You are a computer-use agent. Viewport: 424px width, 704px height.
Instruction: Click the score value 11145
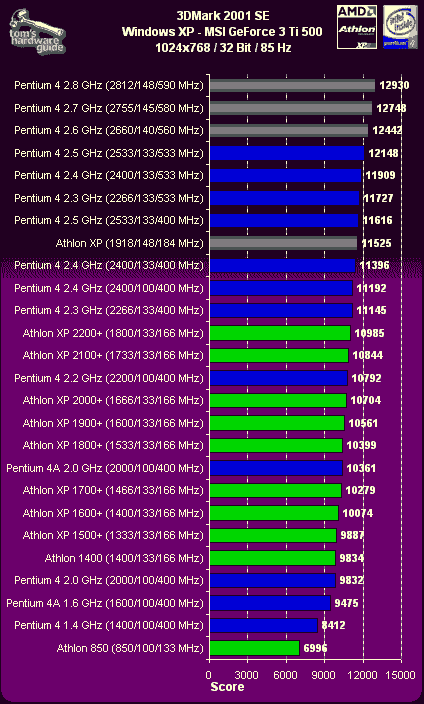pyautogui.click(x=371, y=310)
